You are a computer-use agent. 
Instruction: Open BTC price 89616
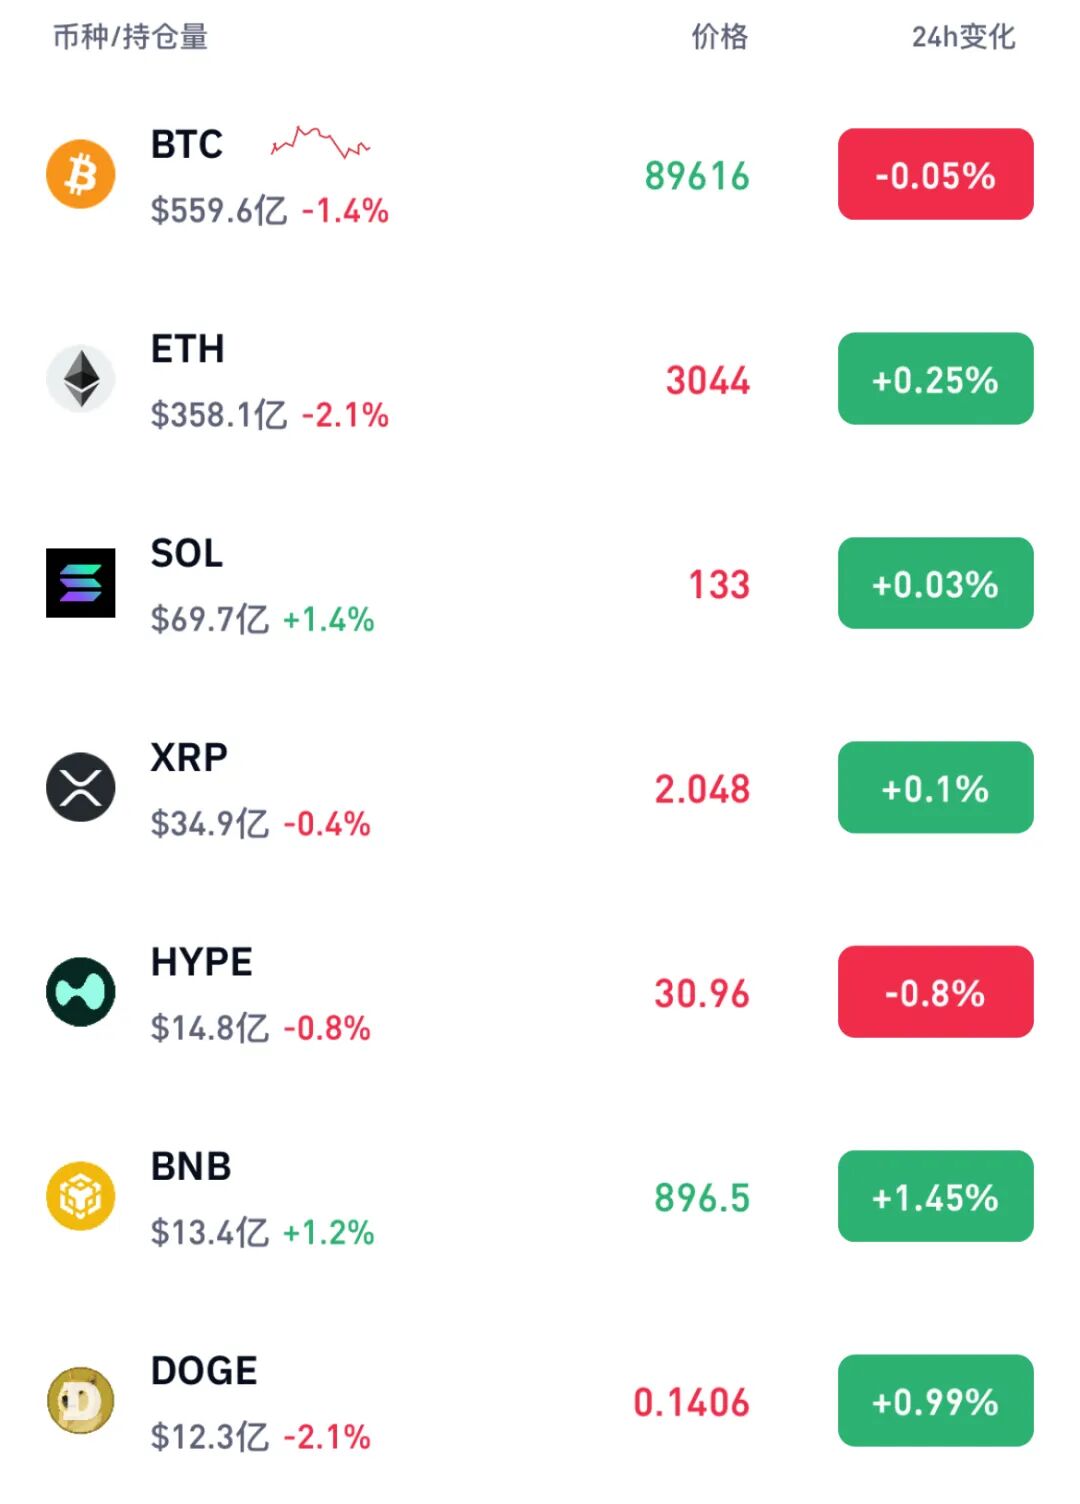click(697, 176)
